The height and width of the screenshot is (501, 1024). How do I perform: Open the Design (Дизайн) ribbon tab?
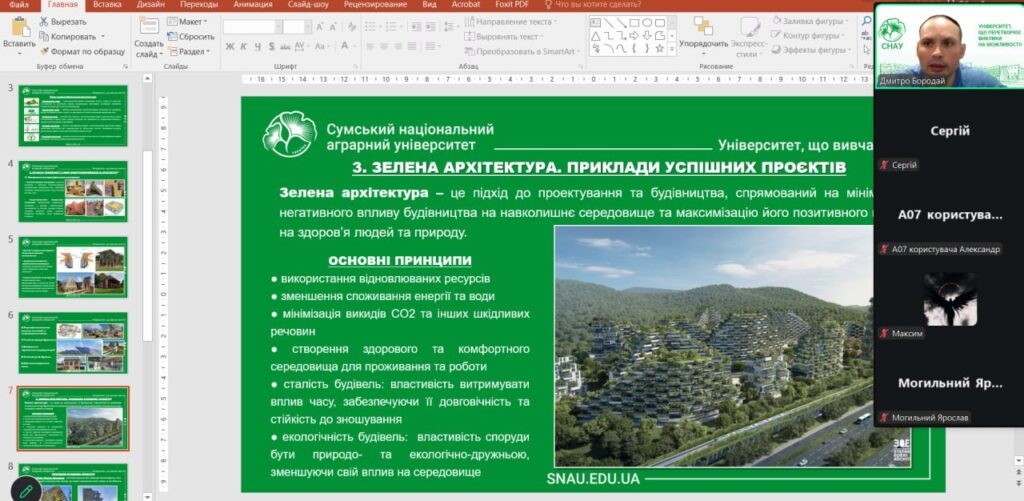coord(151,5)
